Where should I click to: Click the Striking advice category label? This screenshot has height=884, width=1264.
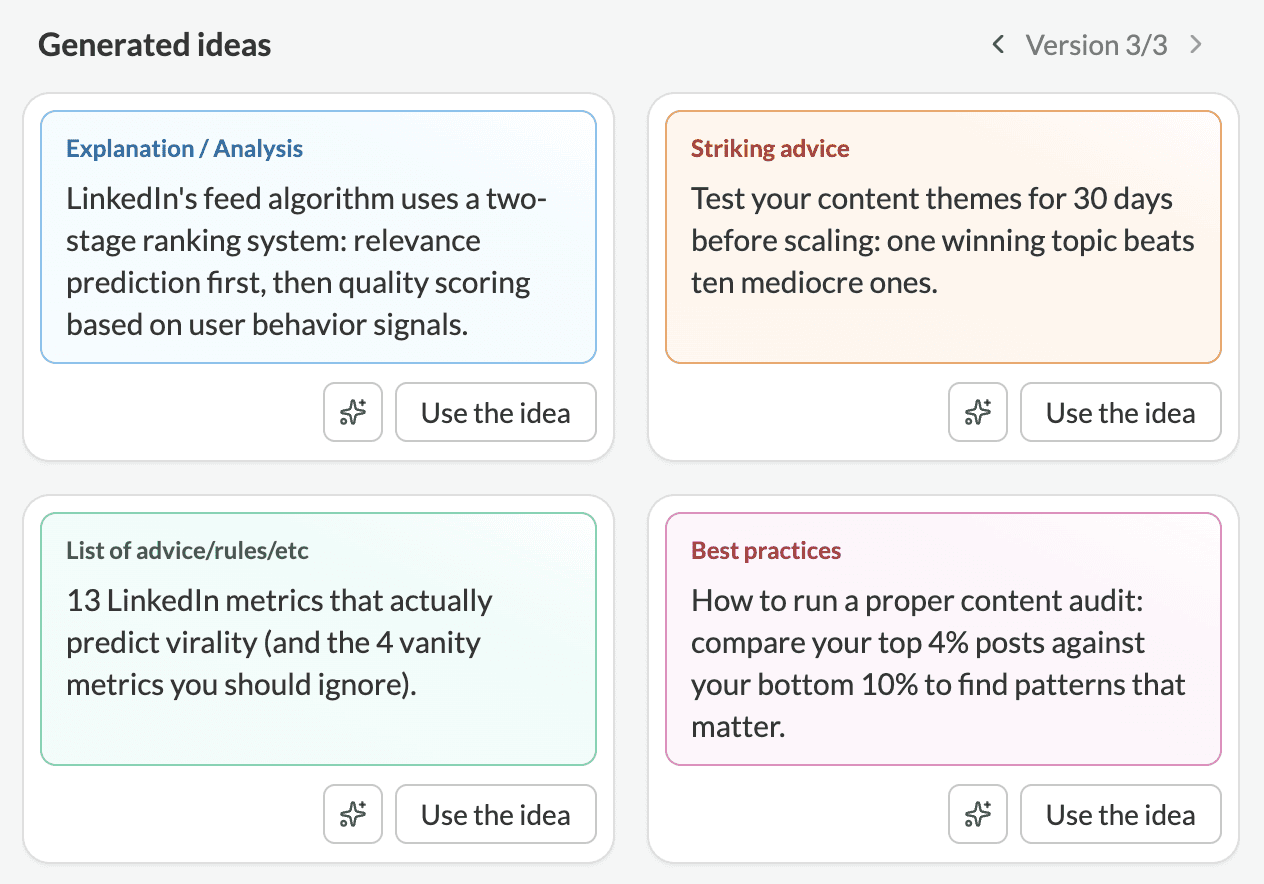point(770,149)
